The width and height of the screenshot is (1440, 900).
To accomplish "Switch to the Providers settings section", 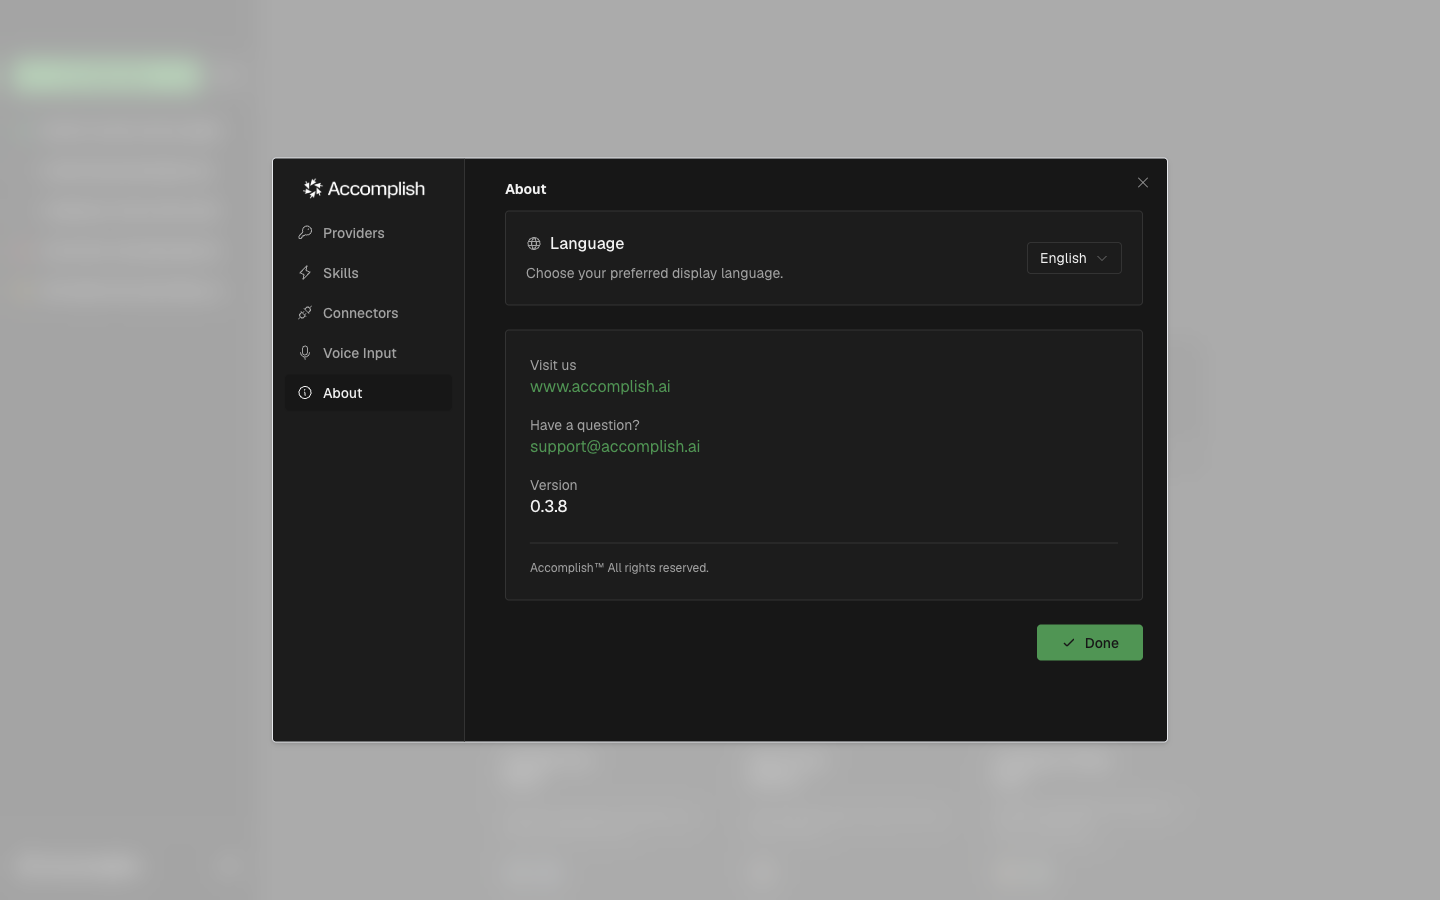I will coord(353,232).
